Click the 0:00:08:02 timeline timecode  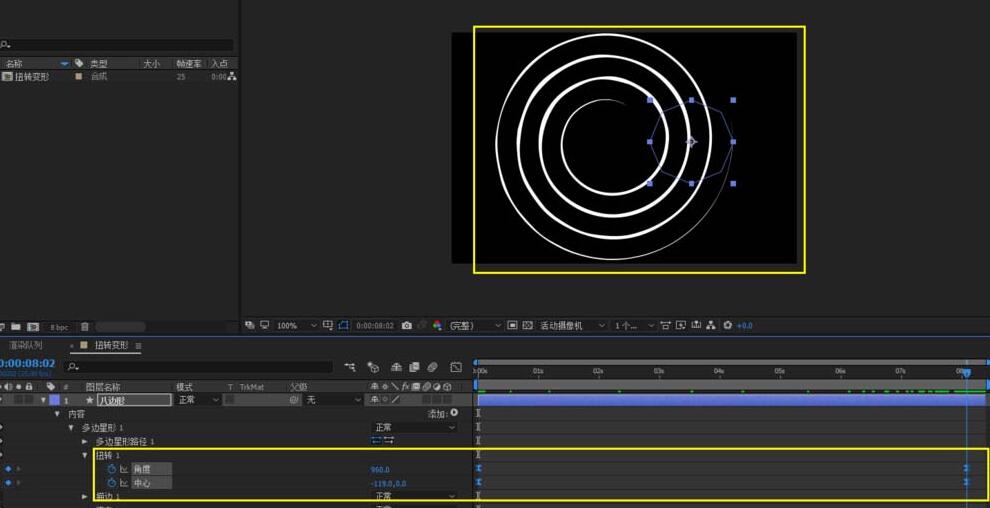27,363
